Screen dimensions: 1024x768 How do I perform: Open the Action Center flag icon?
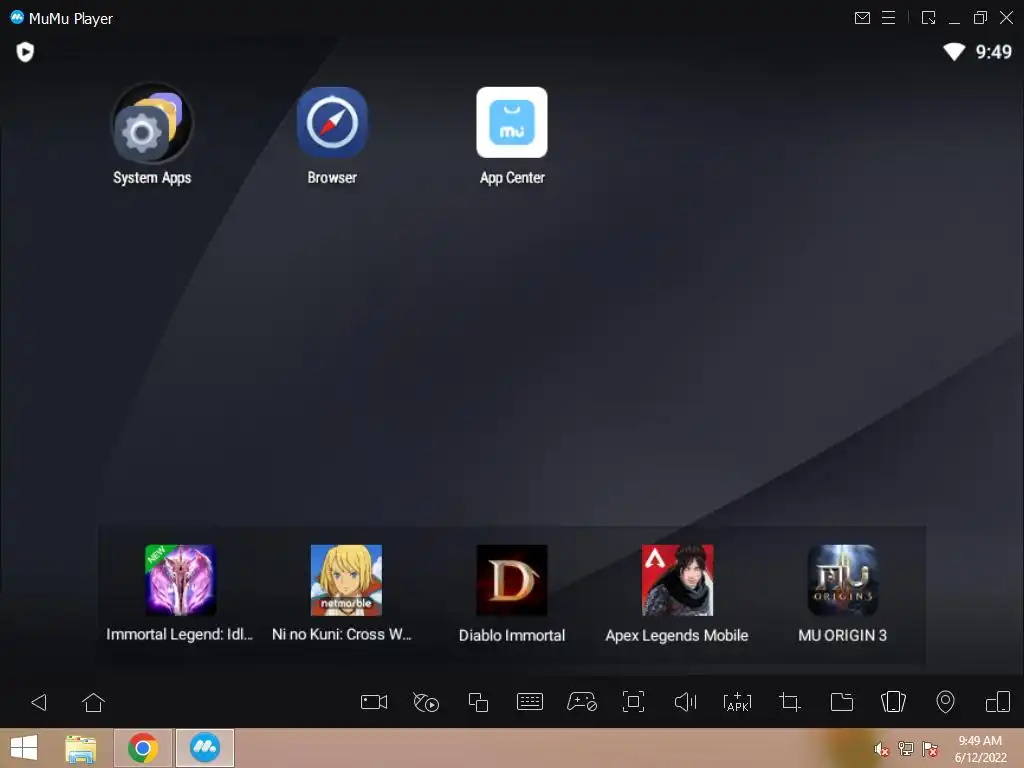(x=930, y=748)
